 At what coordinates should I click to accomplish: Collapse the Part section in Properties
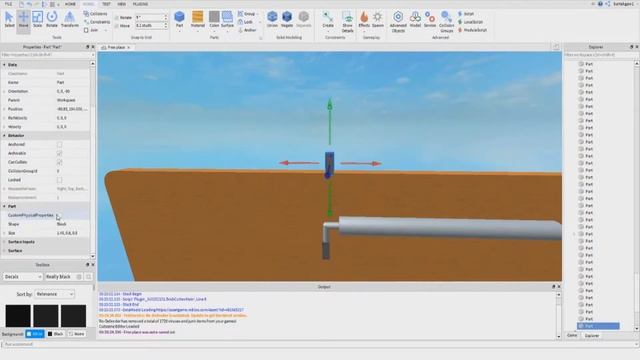click(x=4, y=207)
